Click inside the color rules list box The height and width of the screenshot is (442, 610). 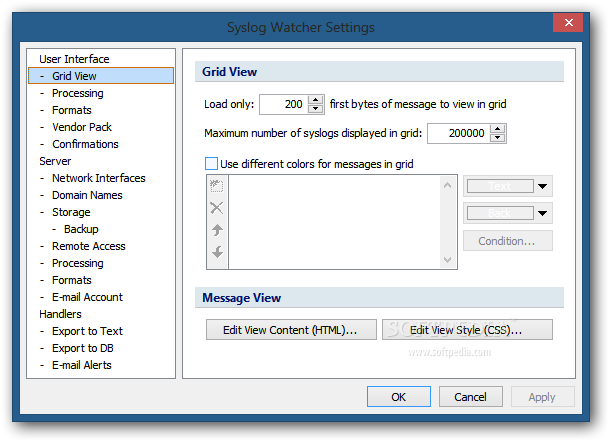[335, 222]
